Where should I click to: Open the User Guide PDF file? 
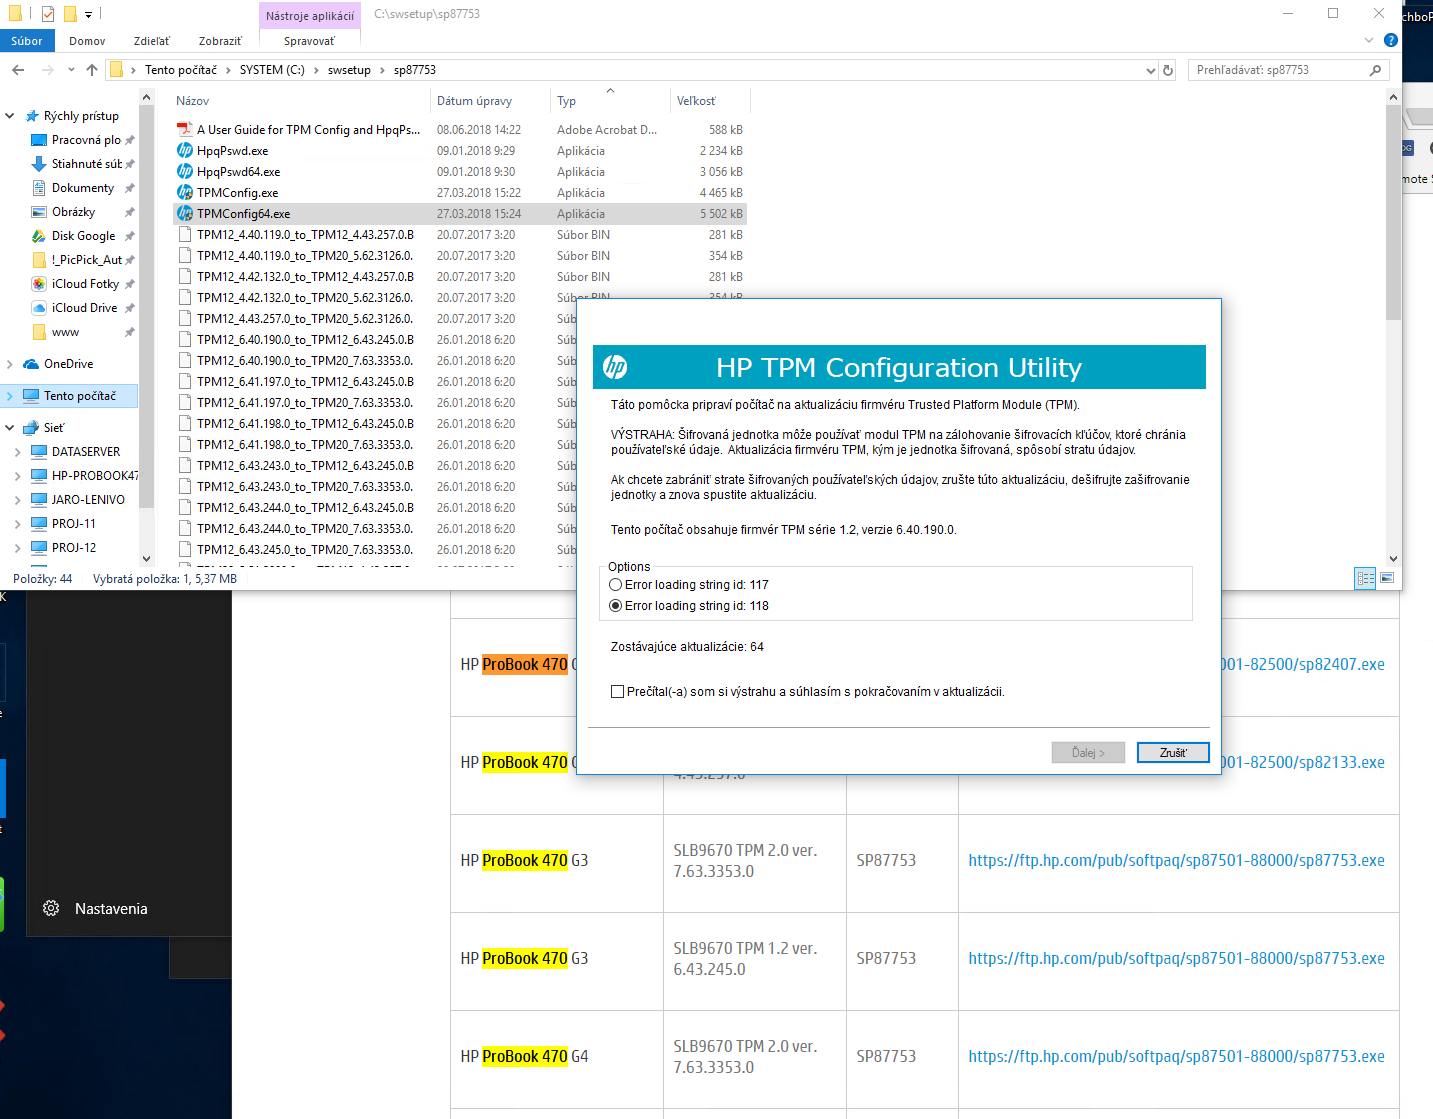[x=308, y=130]
